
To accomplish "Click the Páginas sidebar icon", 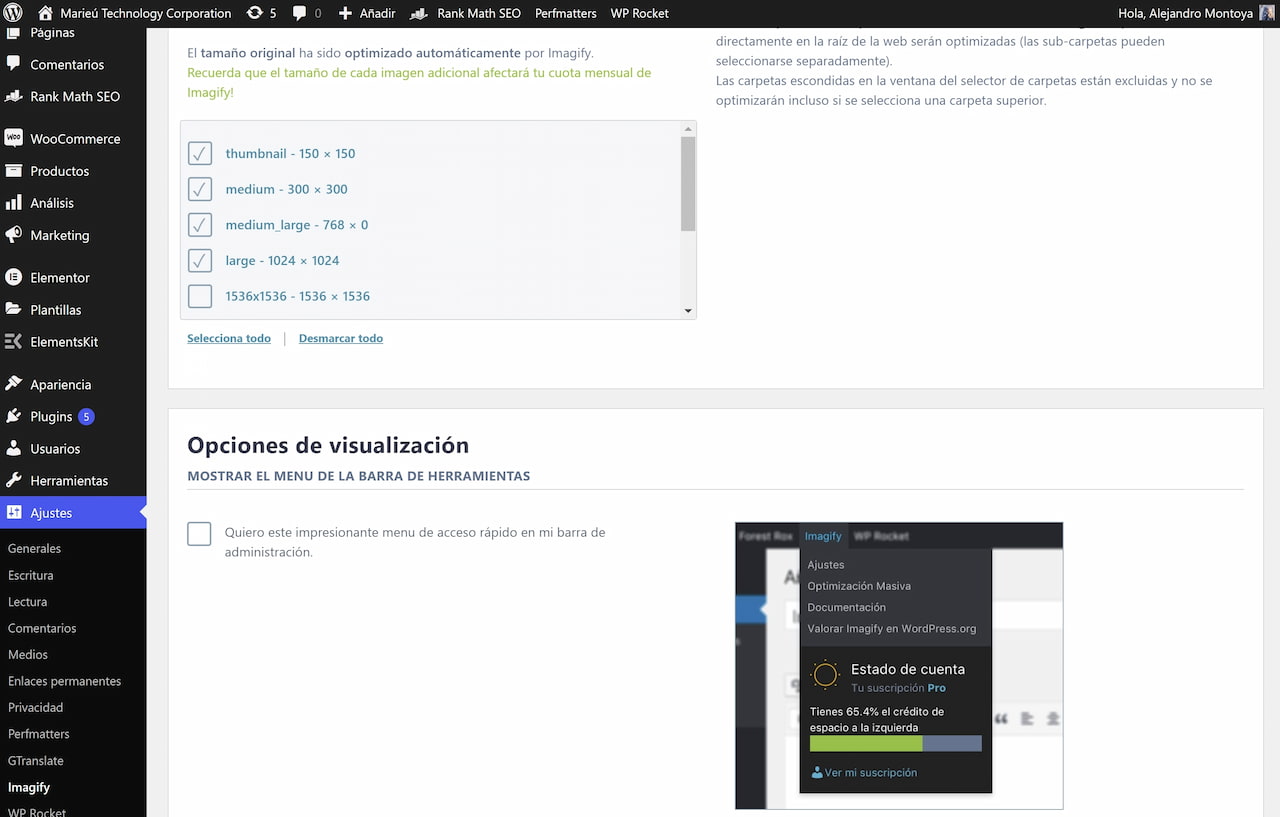I will click(x=13, y=33).
